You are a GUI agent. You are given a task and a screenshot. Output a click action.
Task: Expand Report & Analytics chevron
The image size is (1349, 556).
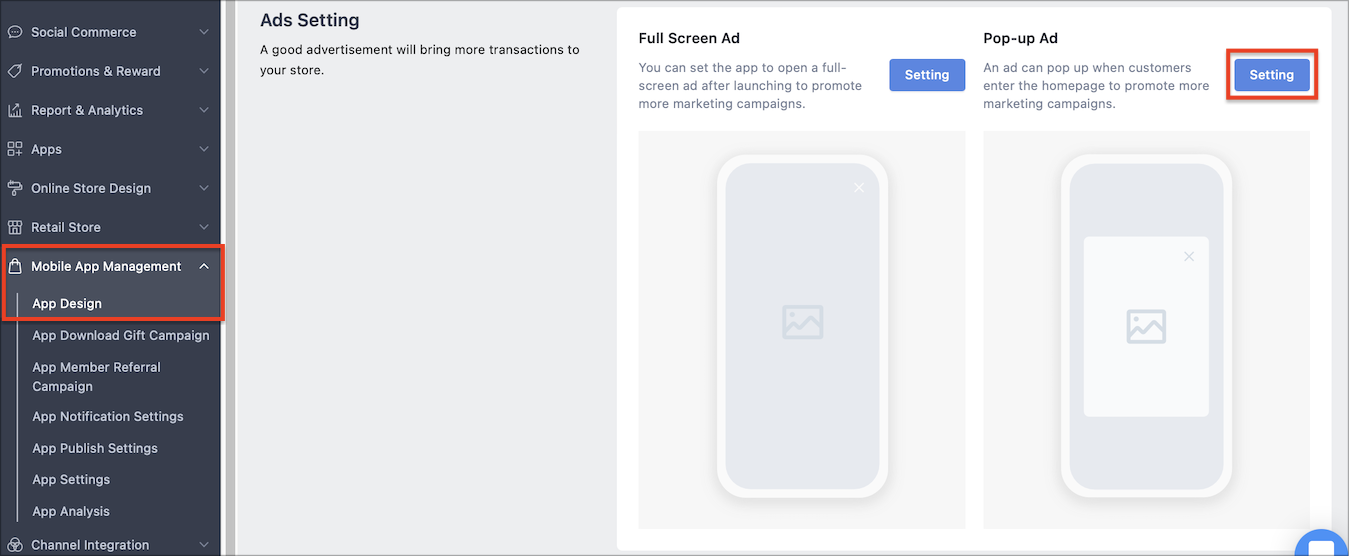[204, 110]
